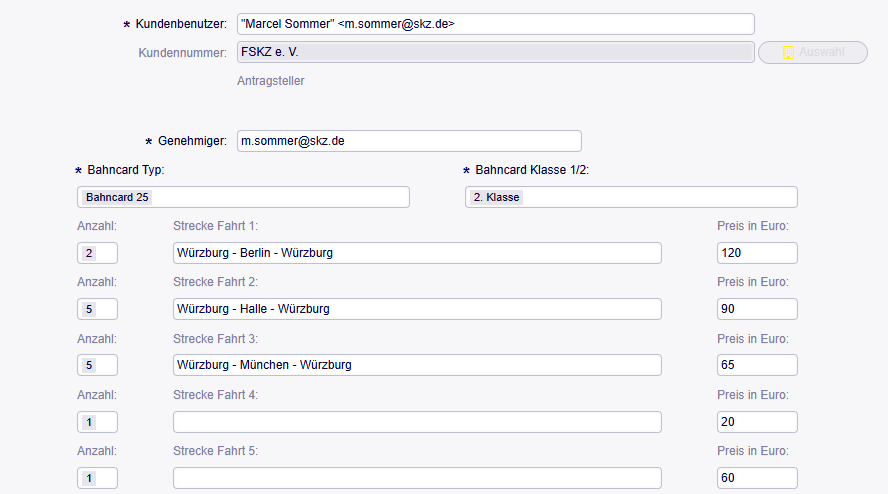Viewport: 888px width, 494px height.
Task: Click the Strecke Fahrt 3 field with München route
Action: coord(417,365)
